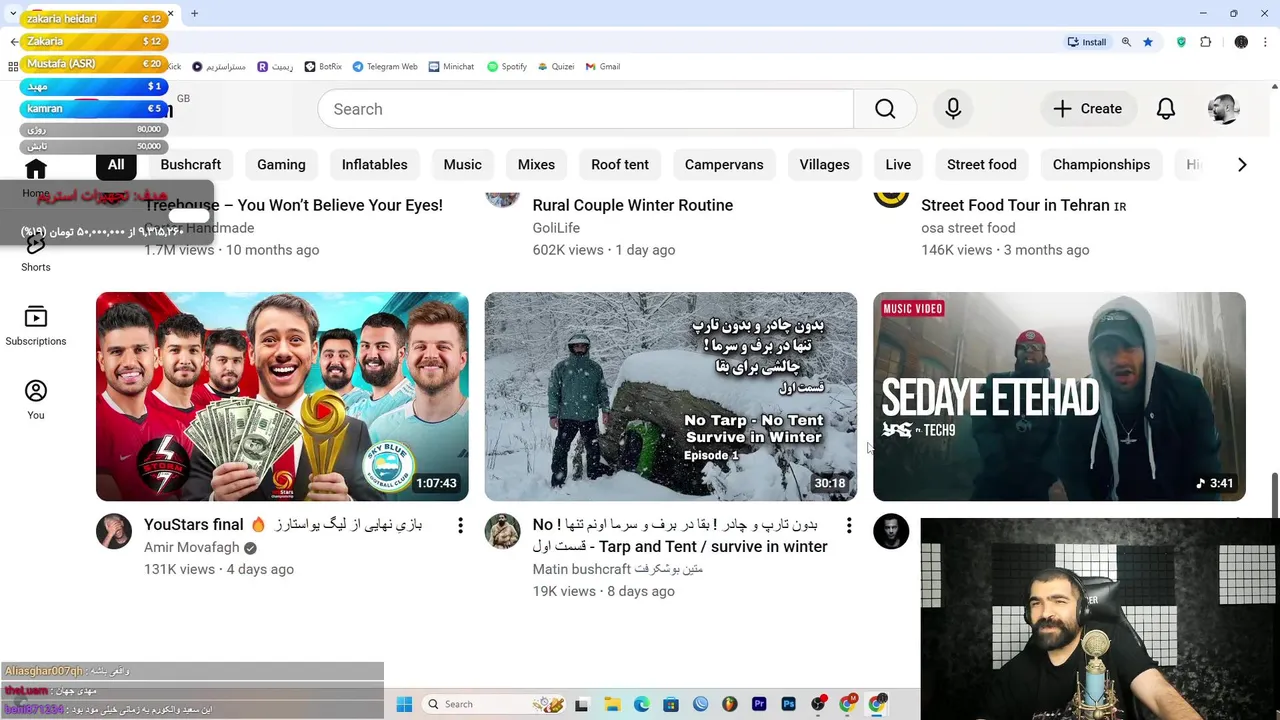Open Minichat bookmark
Screen dimensions: 1280x720
pyautogui.click(x=451, y=67)
